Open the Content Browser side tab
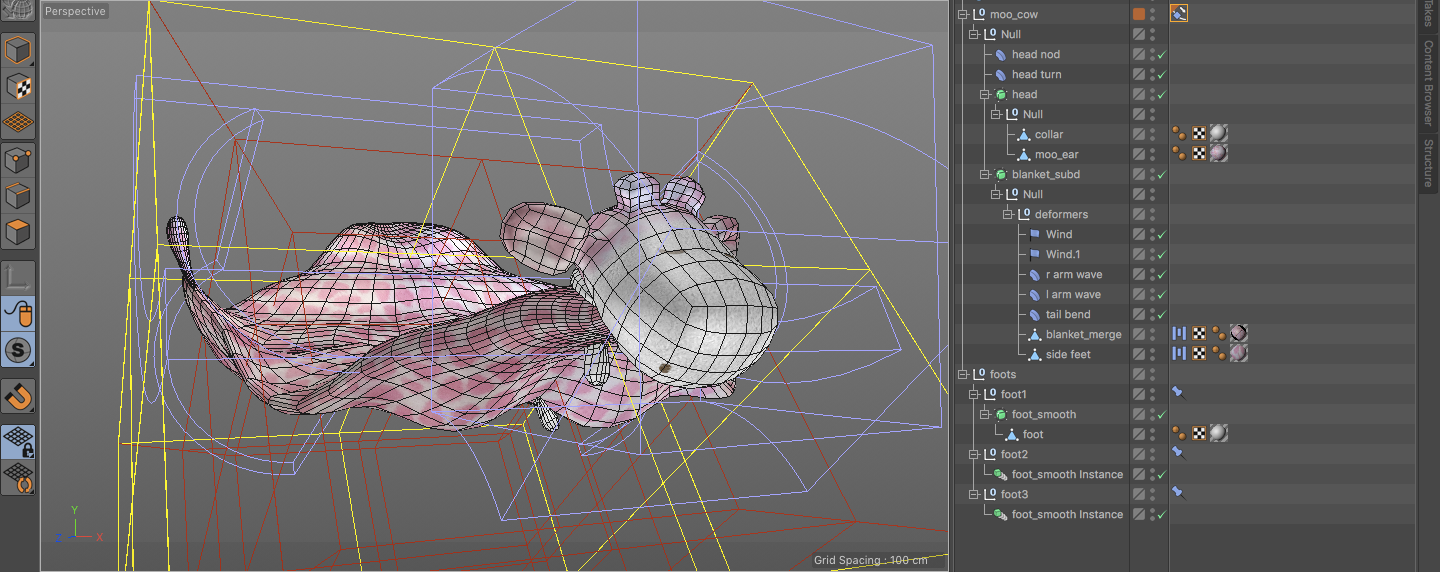 [x=1428, y=81]
